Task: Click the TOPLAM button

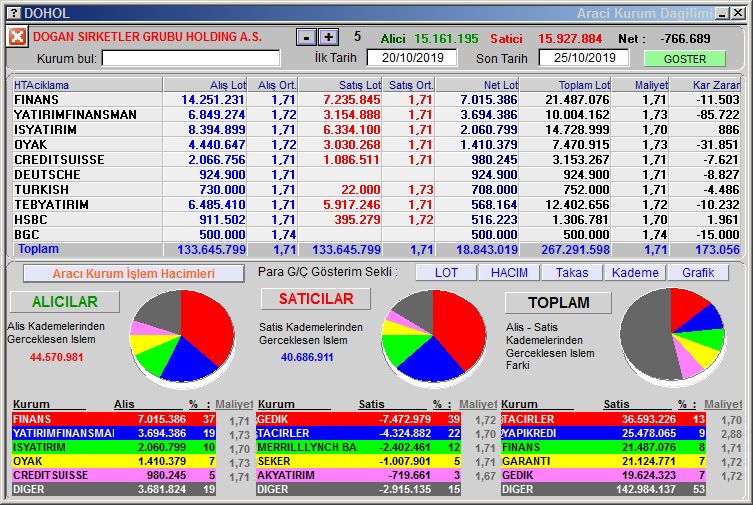Action: coord(559,302)
